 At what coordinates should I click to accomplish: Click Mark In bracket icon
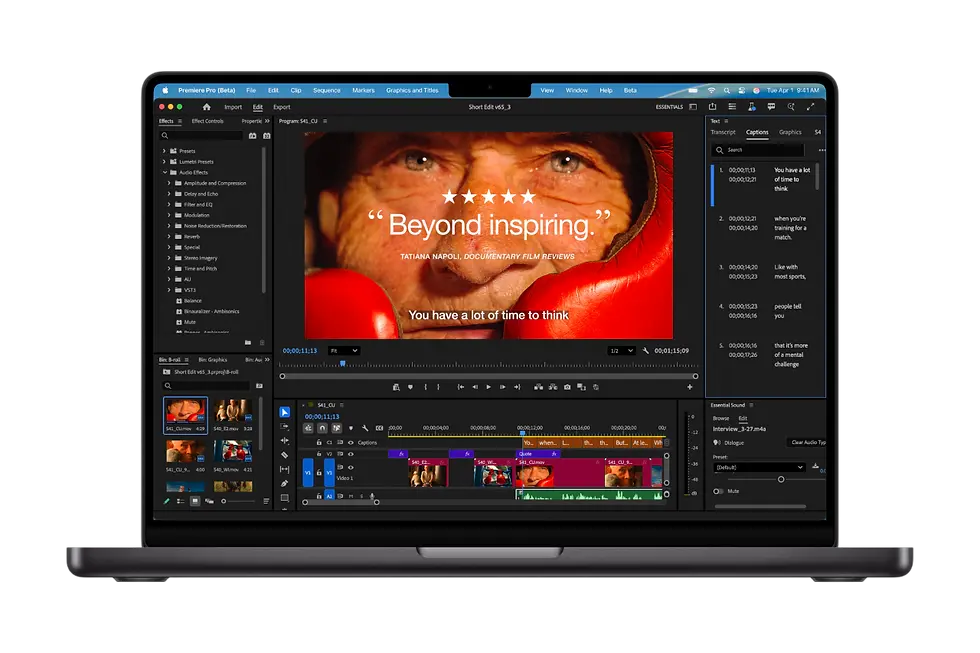click(426, 387)
